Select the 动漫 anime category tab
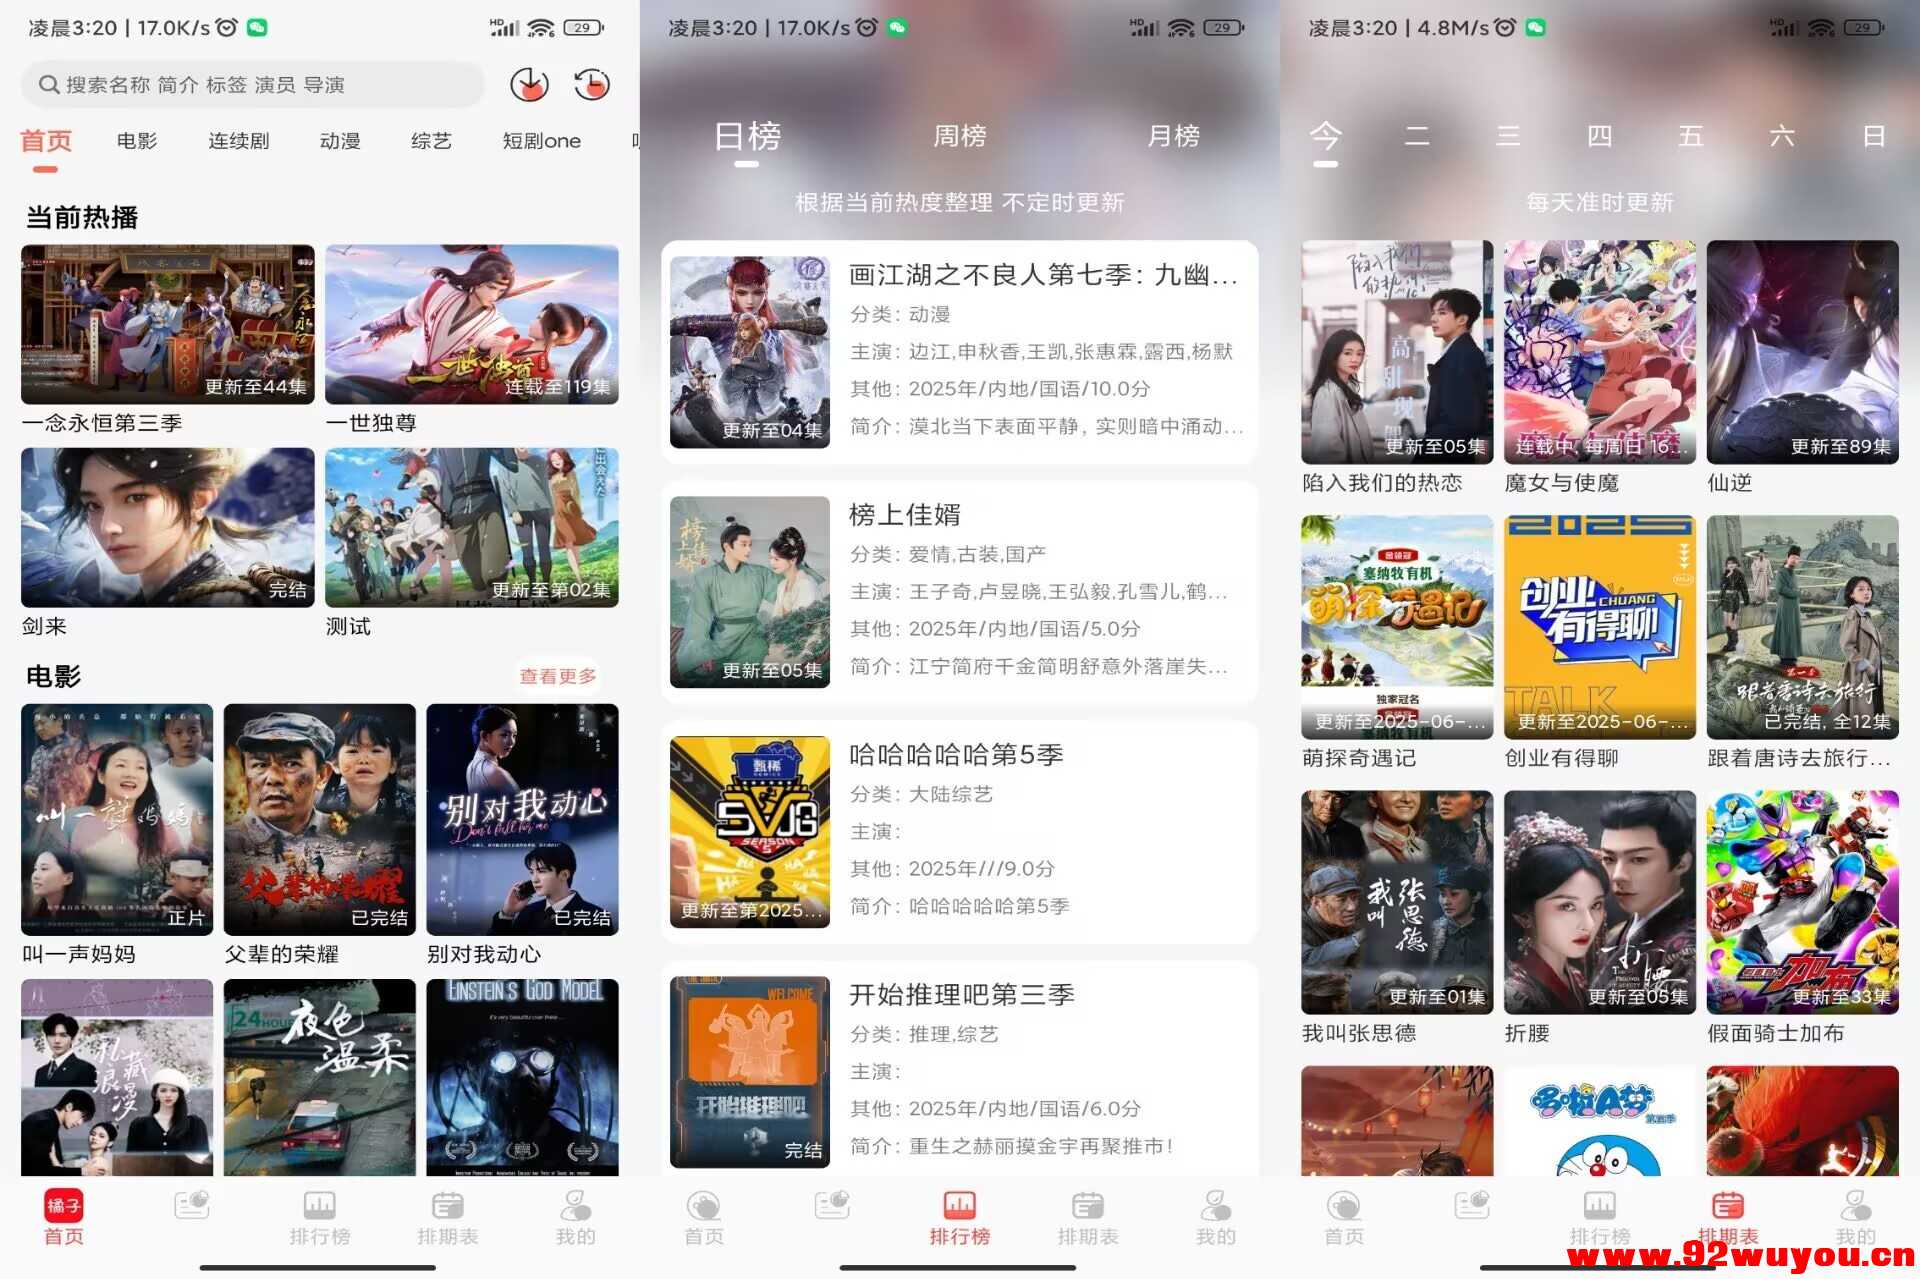 pyautogui.click(x=339, y=141)
